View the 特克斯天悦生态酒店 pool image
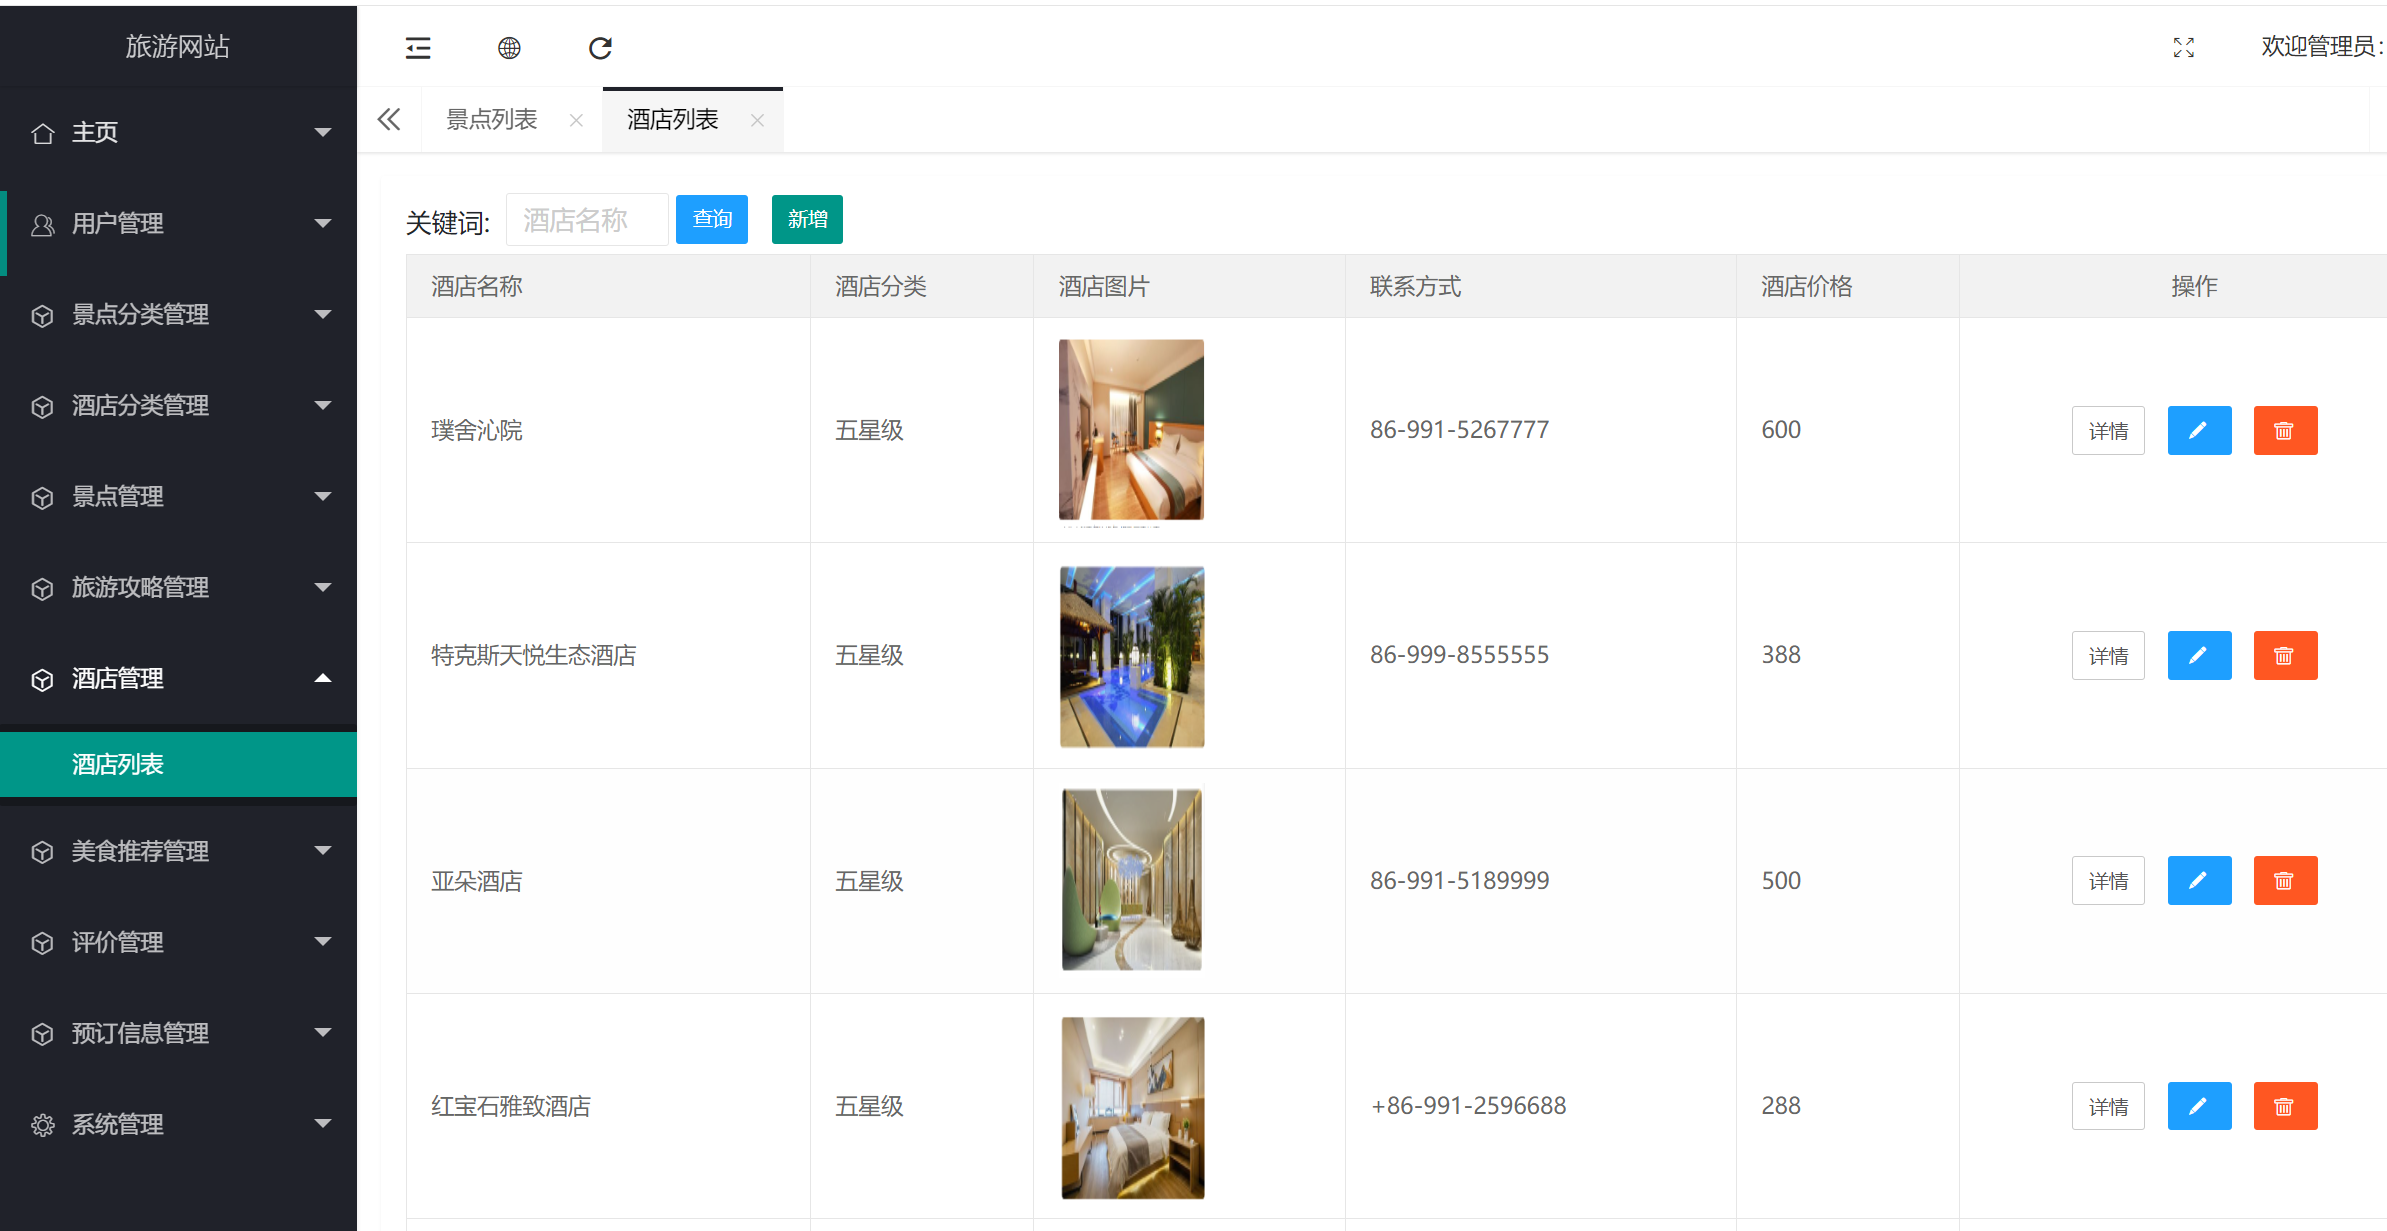 click(x=1132, y=657)
